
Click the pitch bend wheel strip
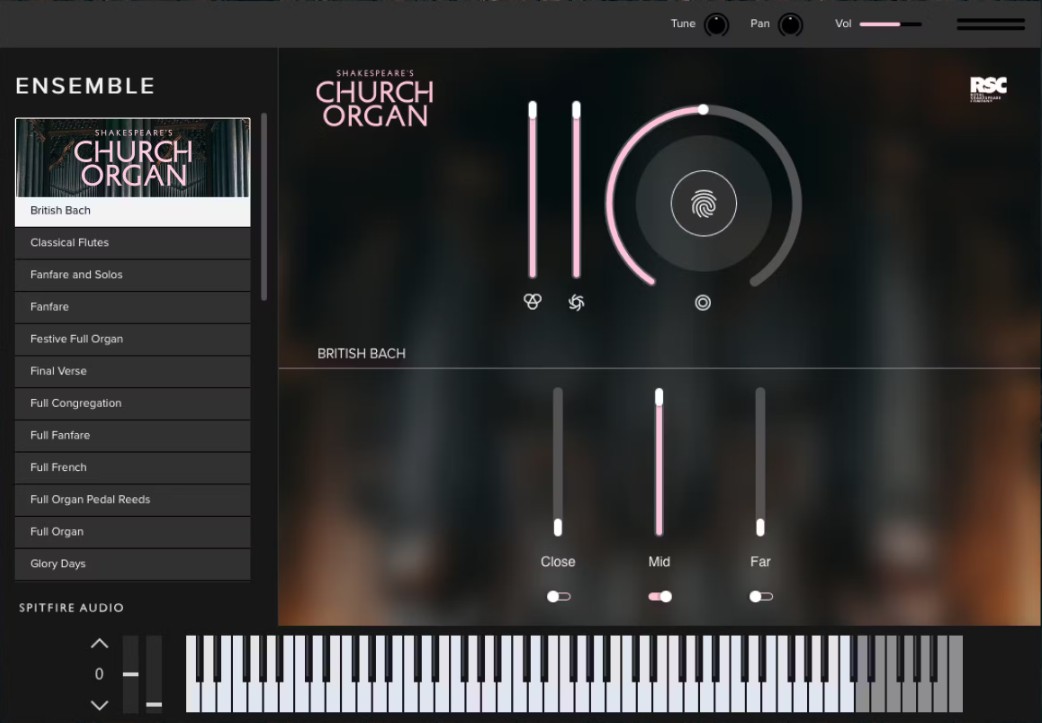click(131, 674)
